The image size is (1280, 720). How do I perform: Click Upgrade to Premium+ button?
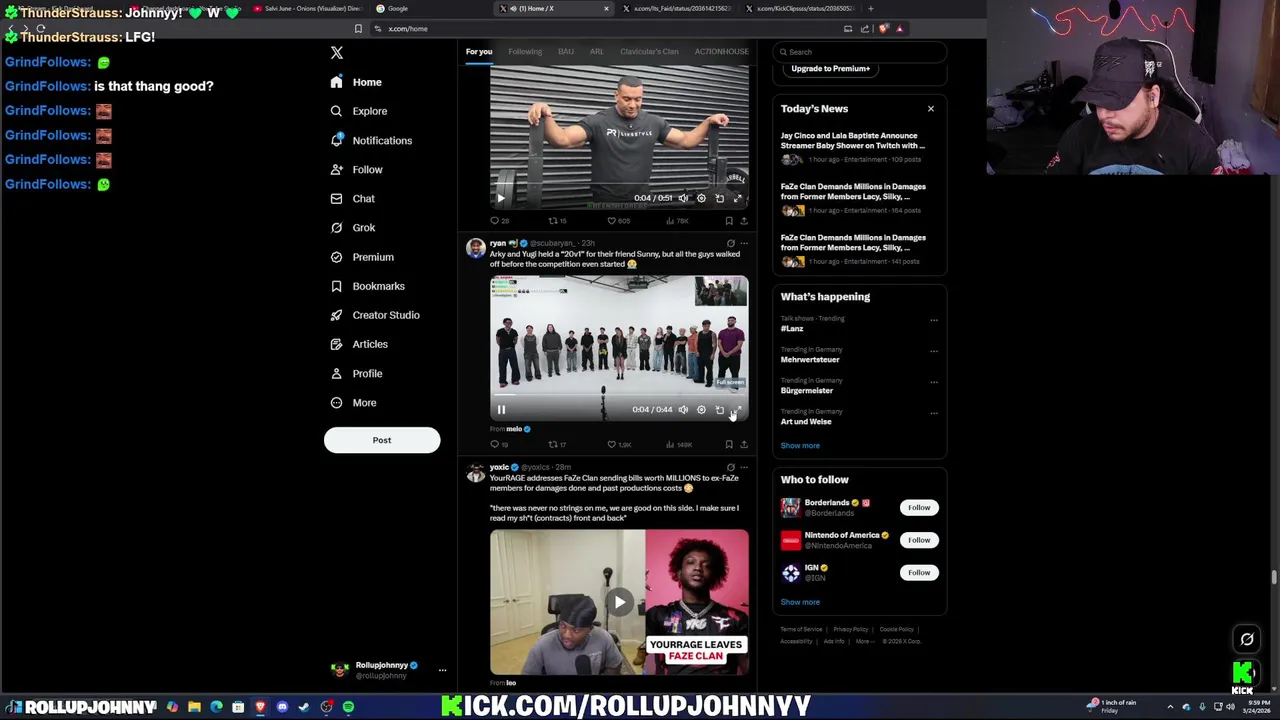click(830, 69)
